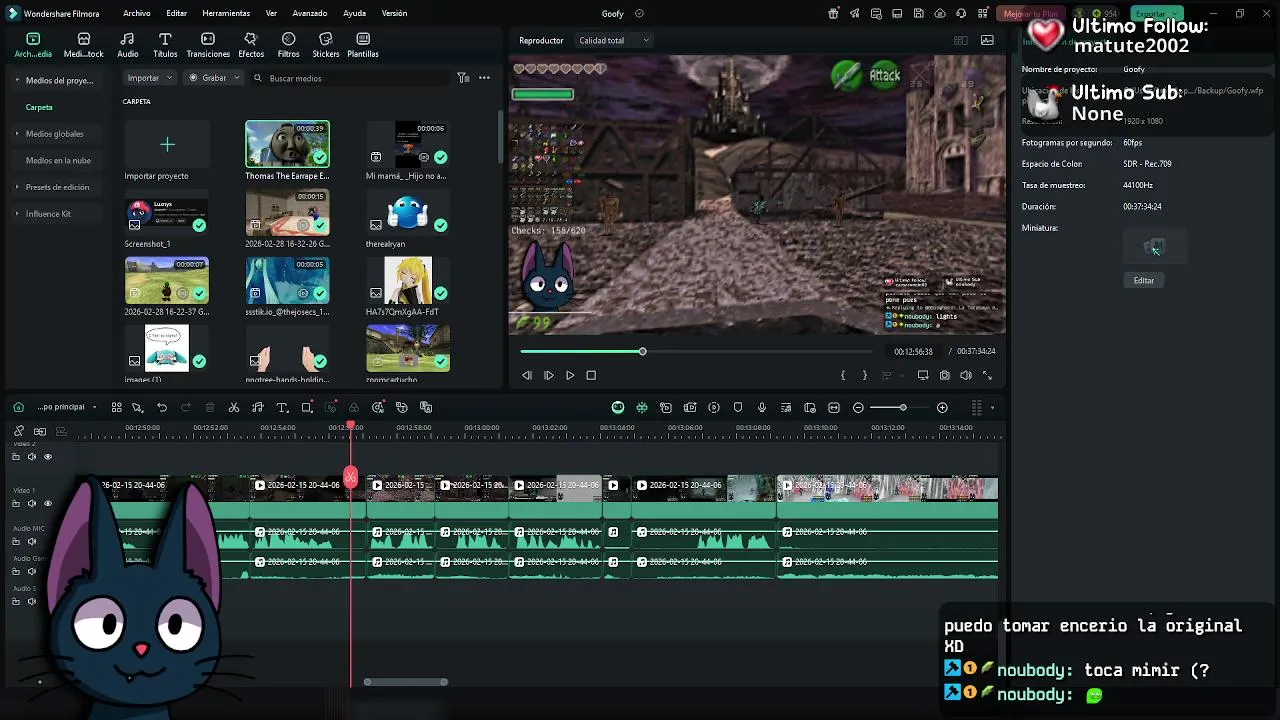Expand Presets de edición section
The image size is (1280, 720).
(17, 187)
